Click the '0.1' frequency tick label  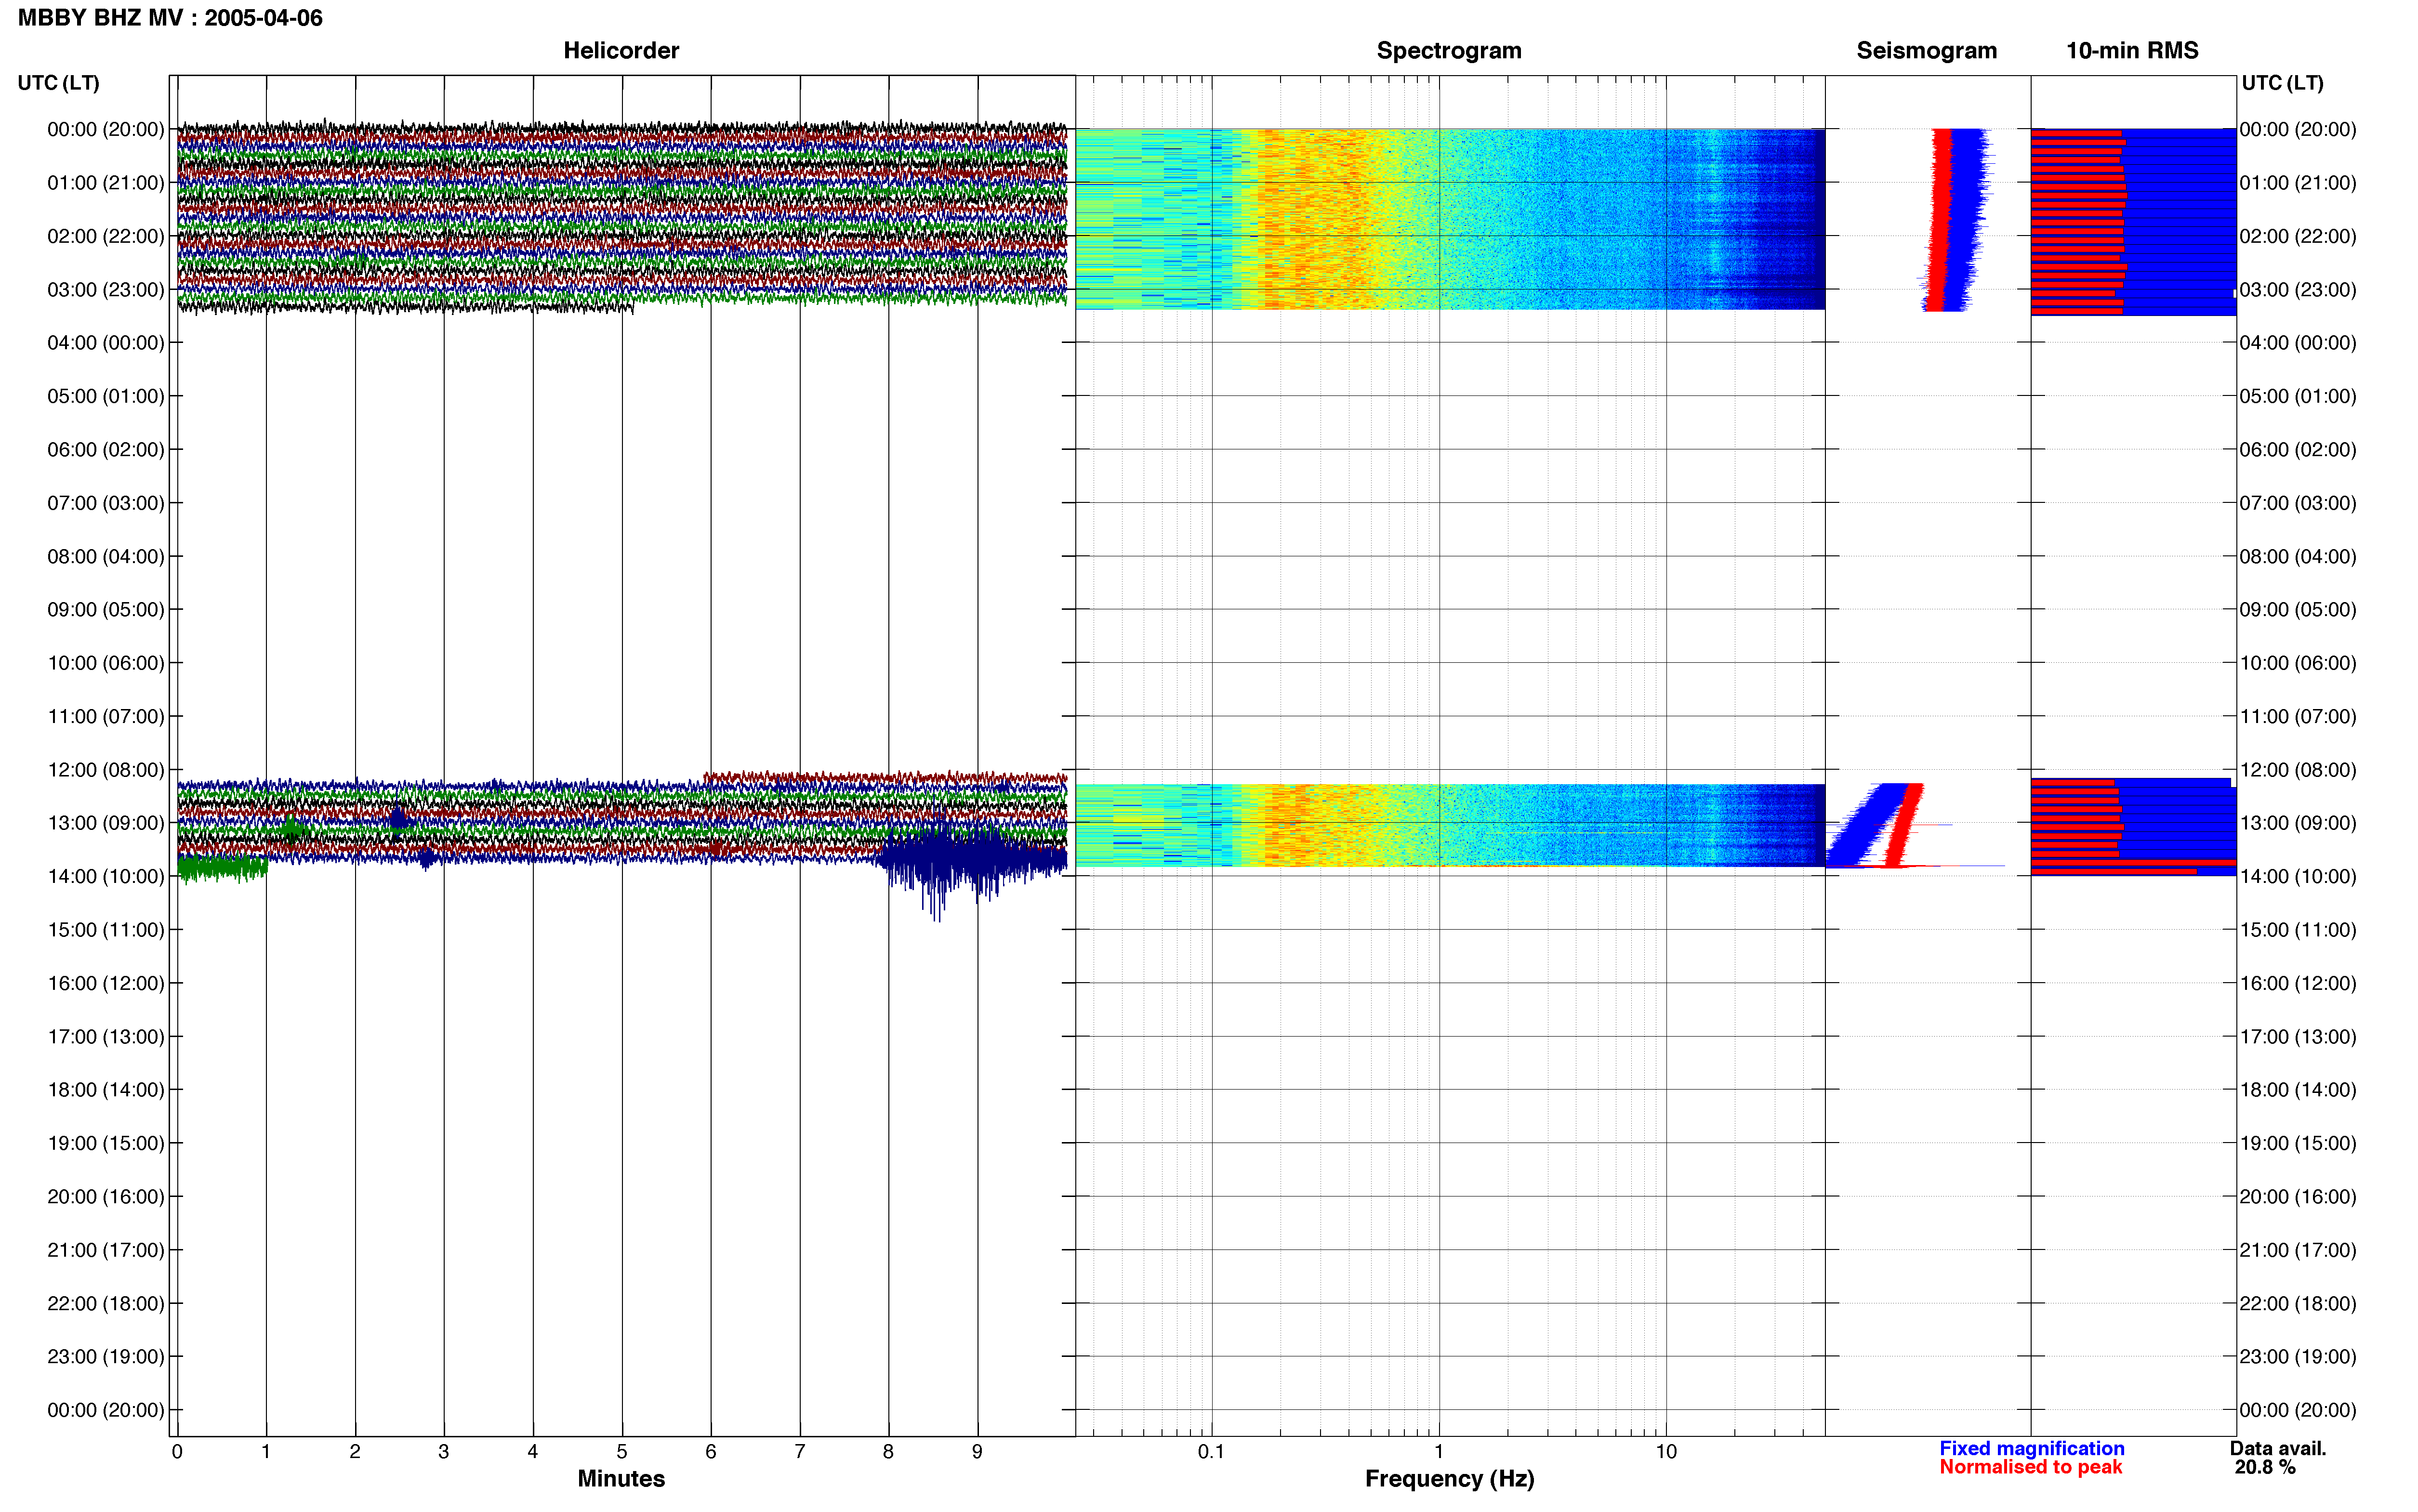point(1211,1452)
